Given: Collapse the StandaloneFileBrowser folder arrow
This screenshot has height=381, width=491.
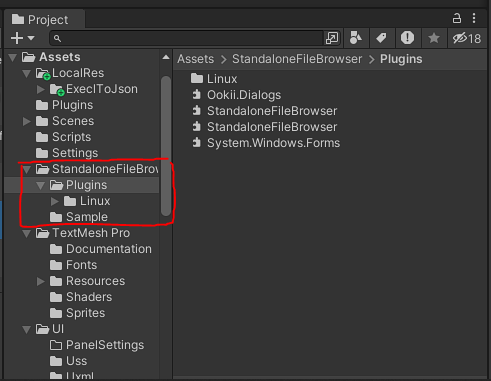Looking at the screenshot, I should tap(26, 169).
